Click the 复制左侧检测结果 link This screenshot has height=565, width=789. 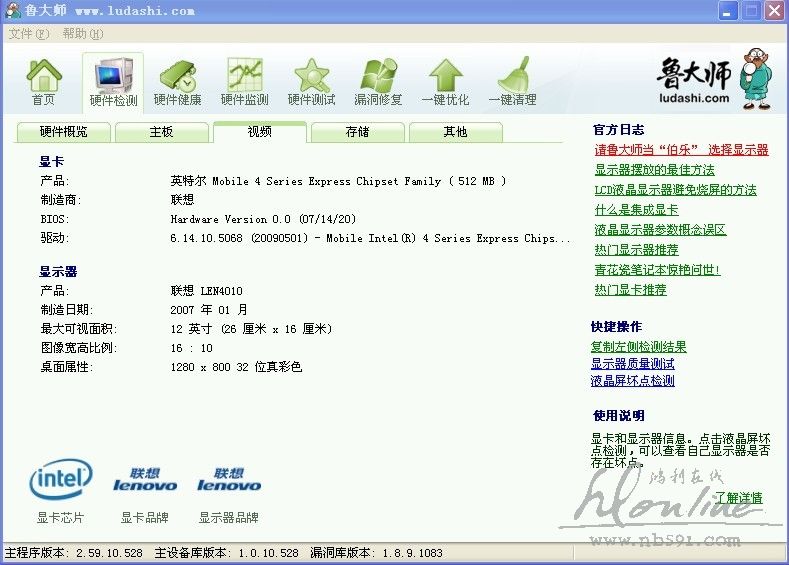click(x=638, y=347)
